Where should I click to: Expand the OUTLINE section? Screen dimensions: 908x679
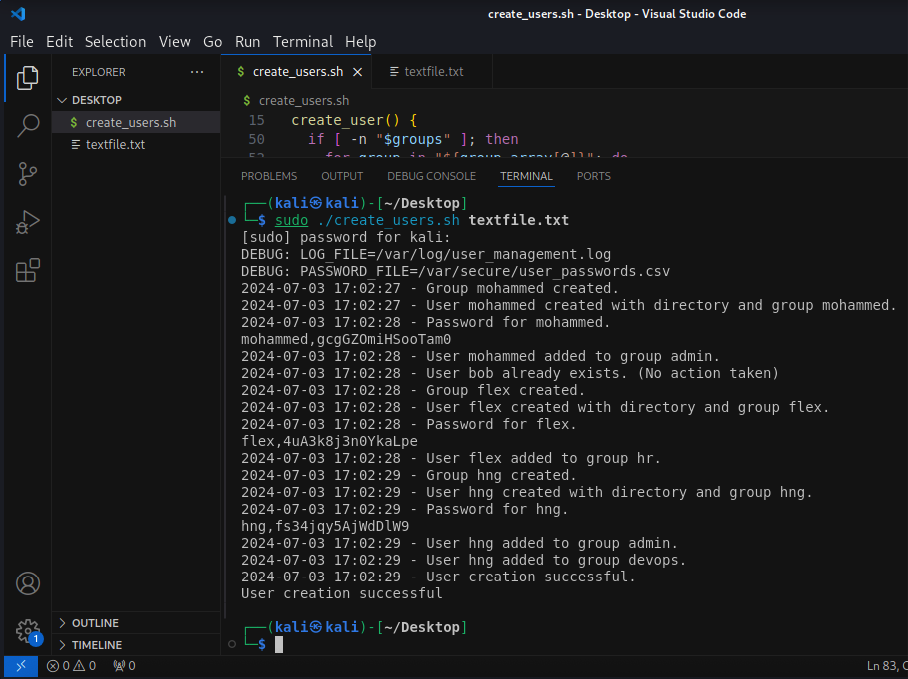click(136, 623)
